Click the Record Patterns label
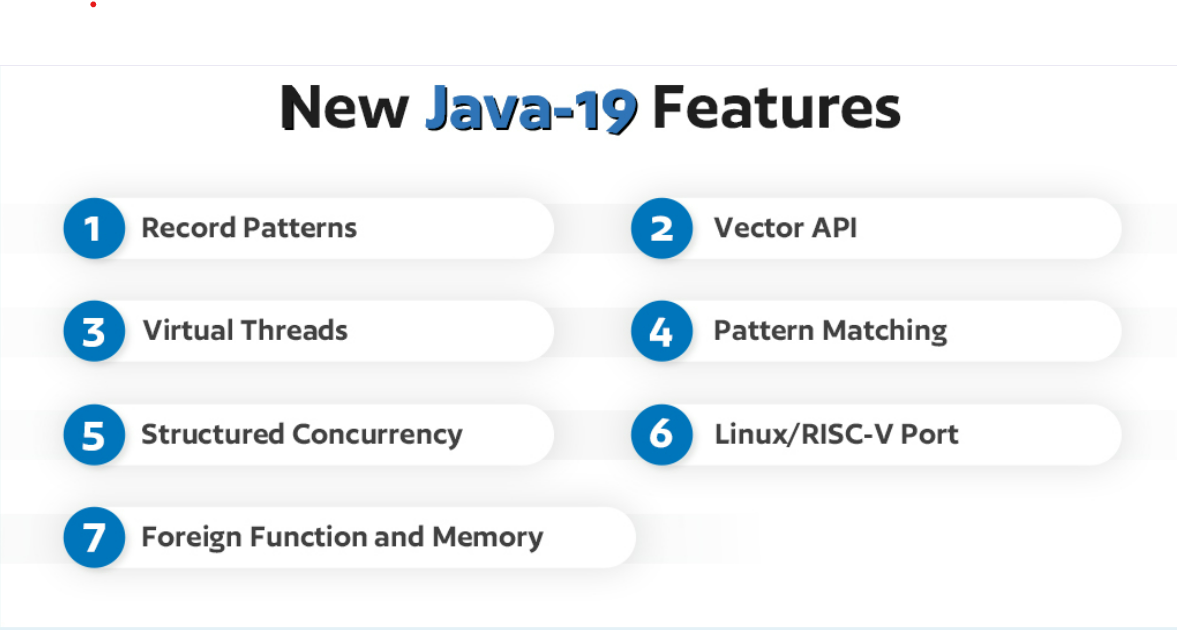This screenshot has width=1177, height=630. point(249,228)
